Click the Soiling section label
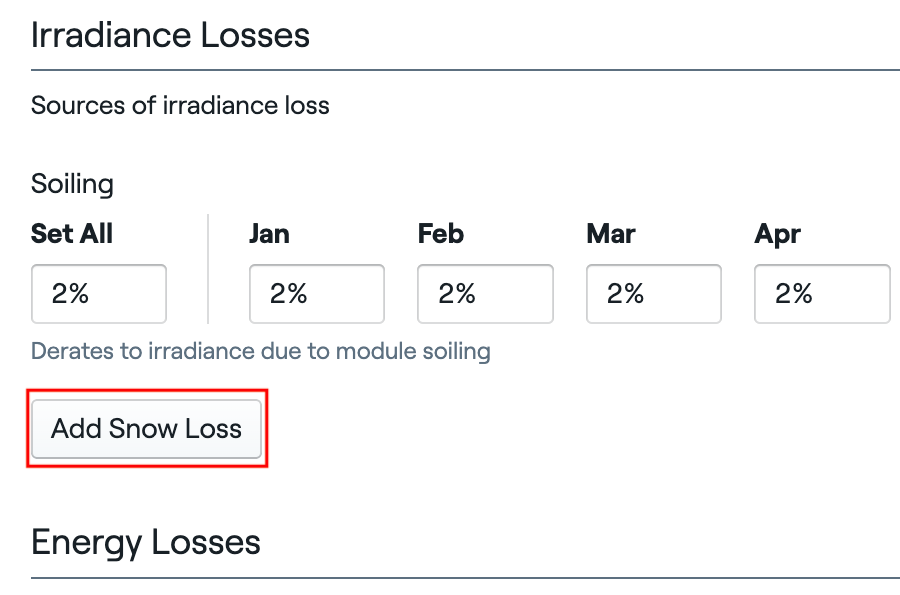Viewport: 900px width, 595px height. (x=72, y=184)
